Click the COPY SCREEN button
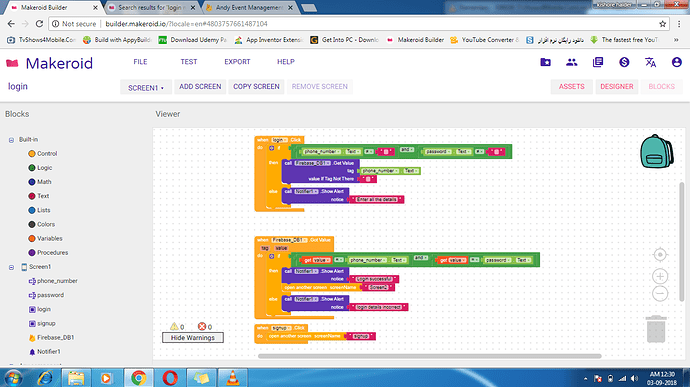This screenshot has height=387, width=690. [256, 87]
